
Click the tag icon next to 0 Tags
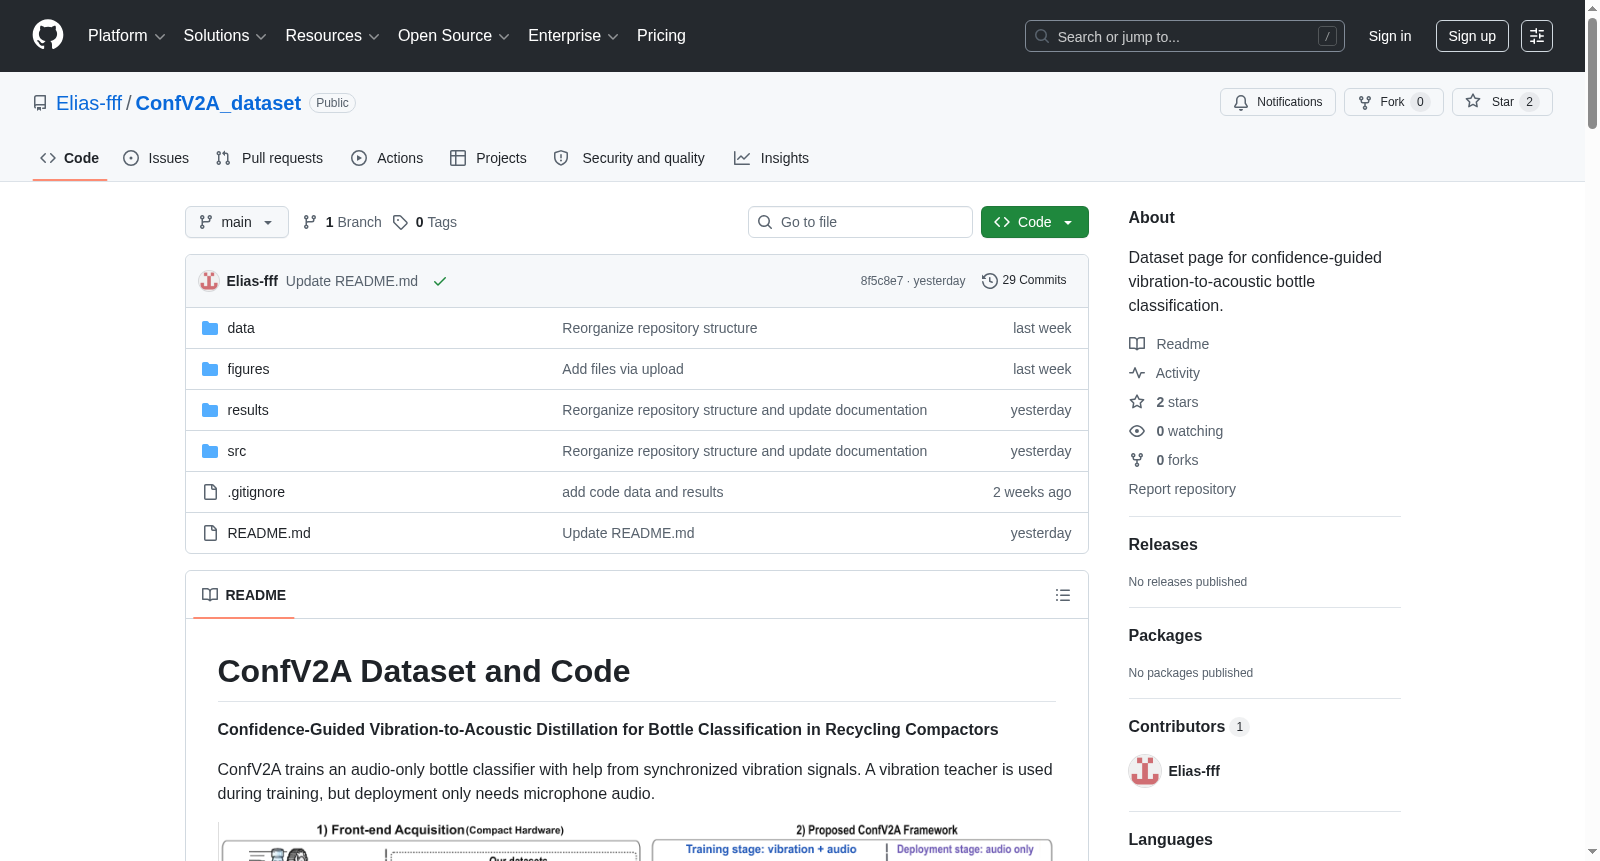[x=400, y=222]
